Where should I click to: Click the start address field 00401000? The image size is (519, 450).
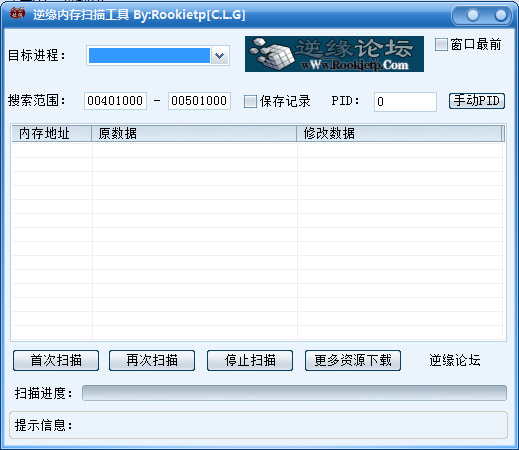[115, 101]
